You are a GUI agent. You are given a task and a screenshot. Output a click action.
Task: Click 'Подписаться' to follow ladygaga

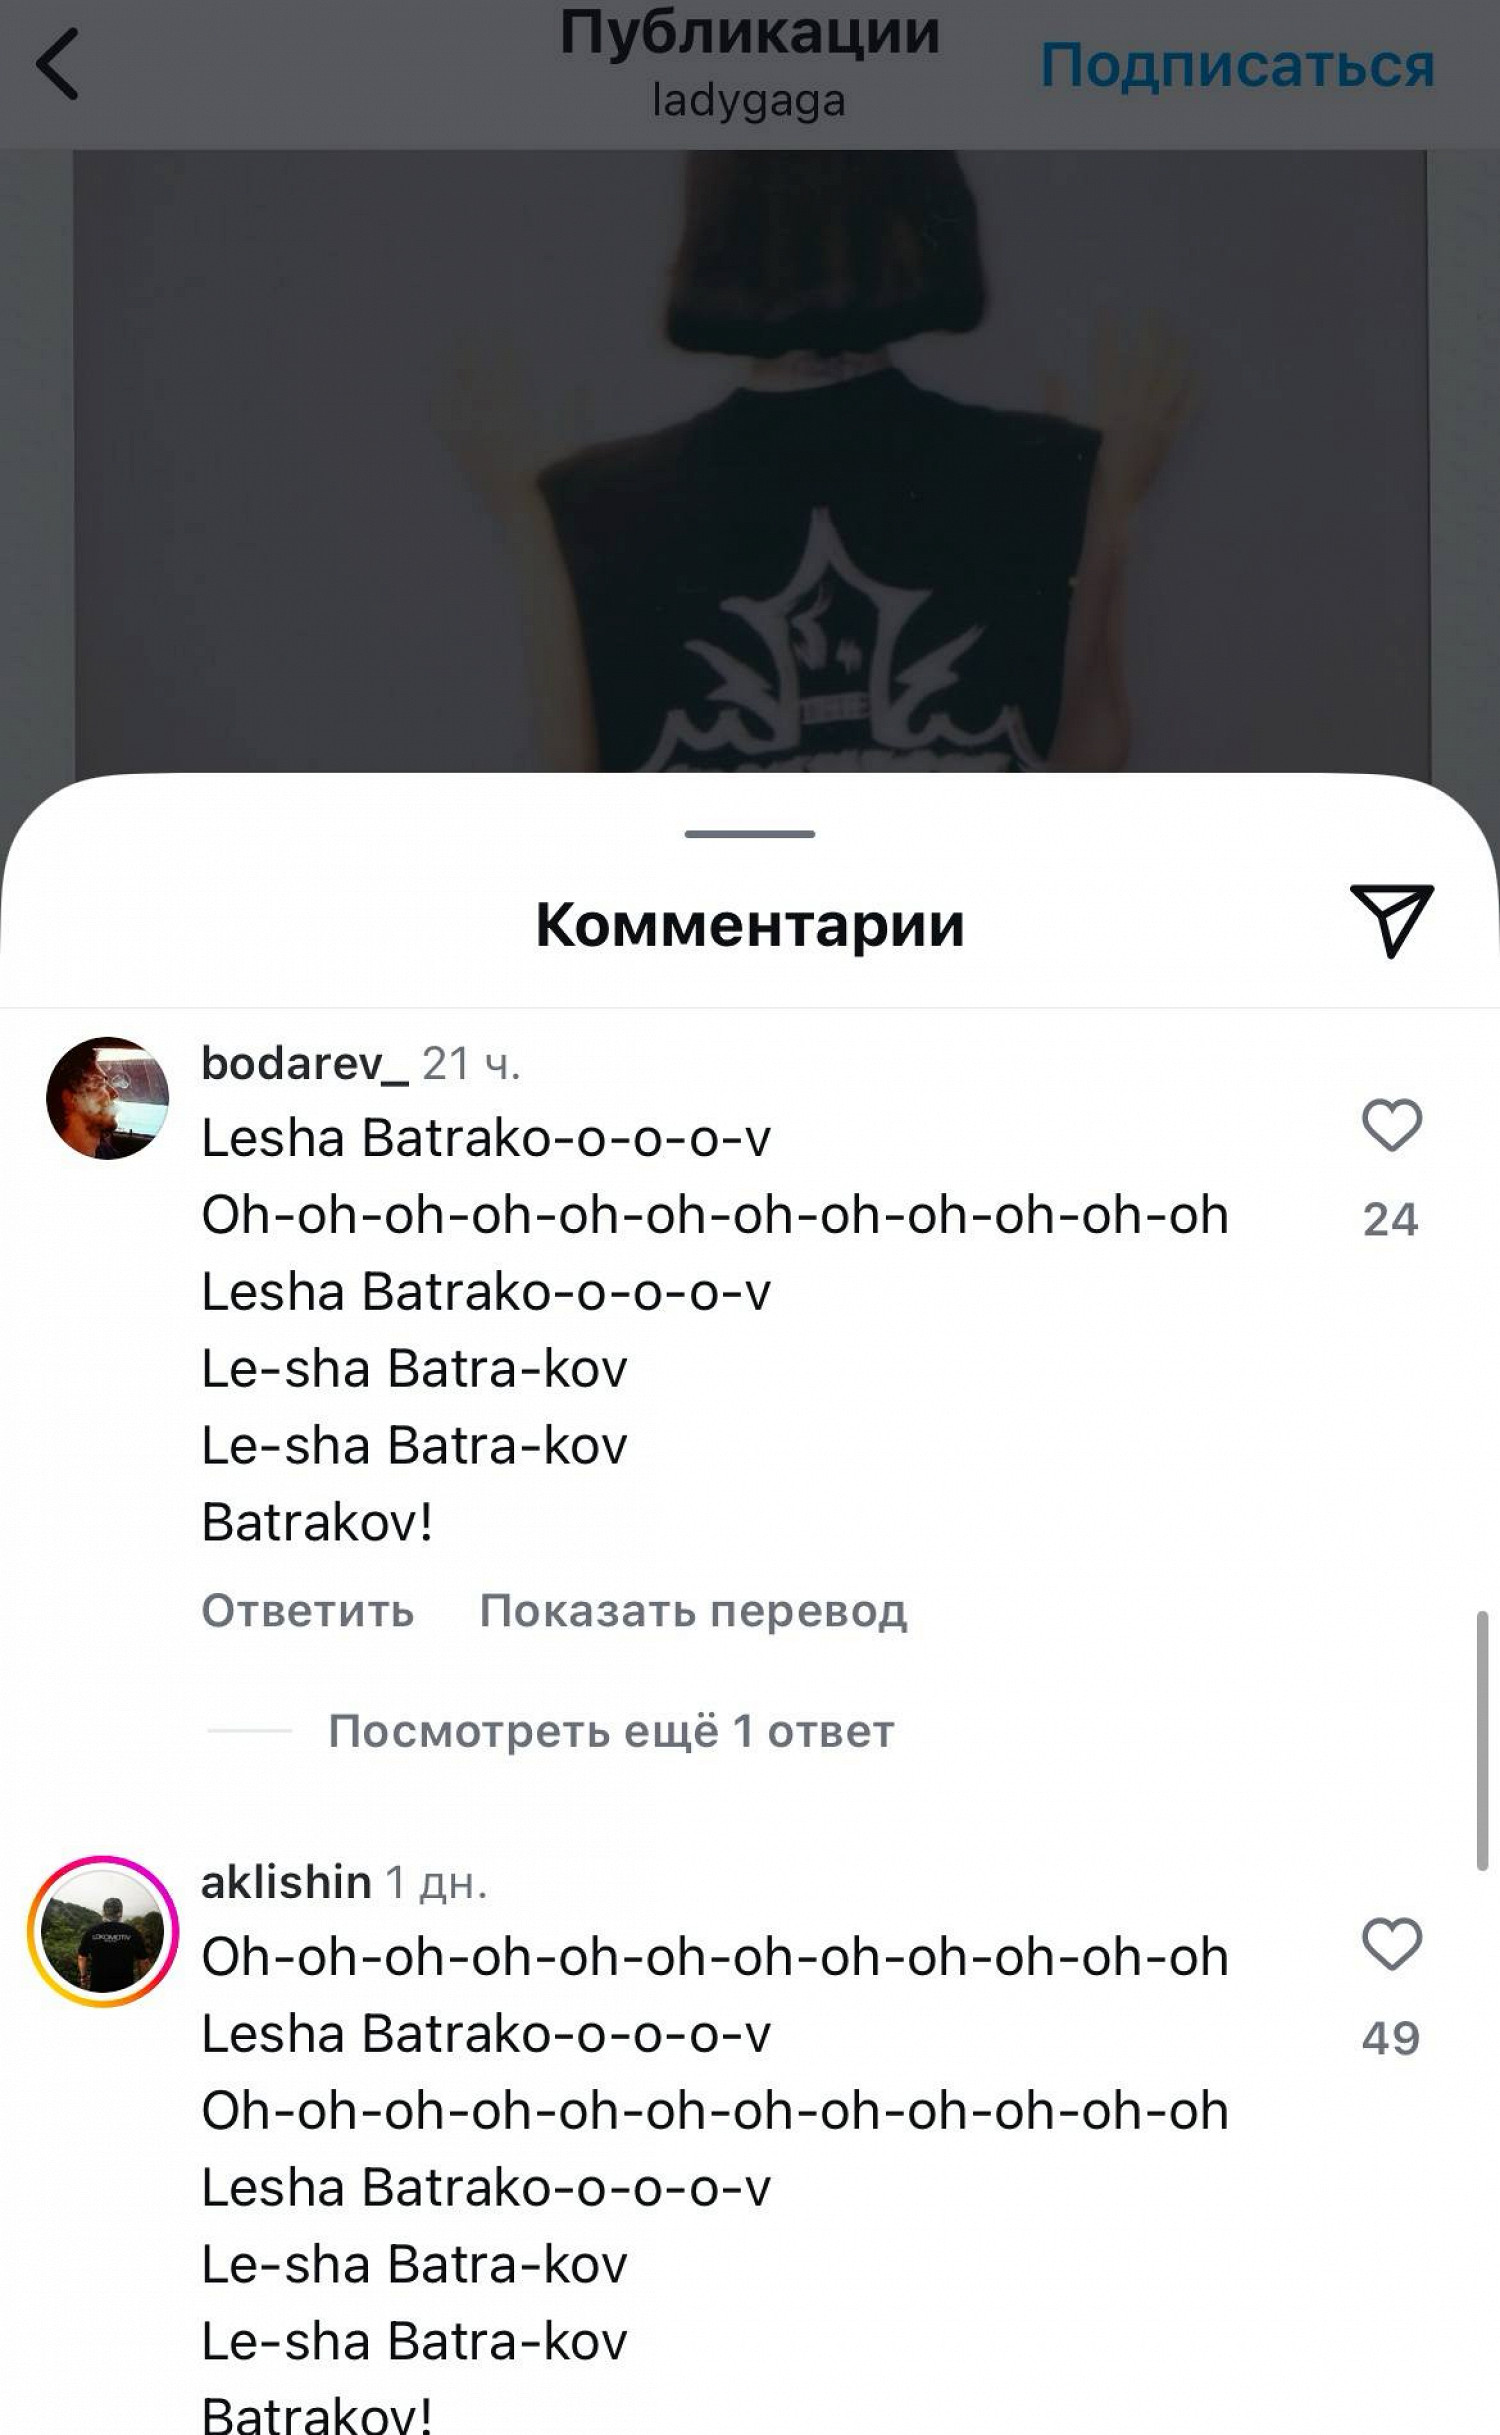1238,66
